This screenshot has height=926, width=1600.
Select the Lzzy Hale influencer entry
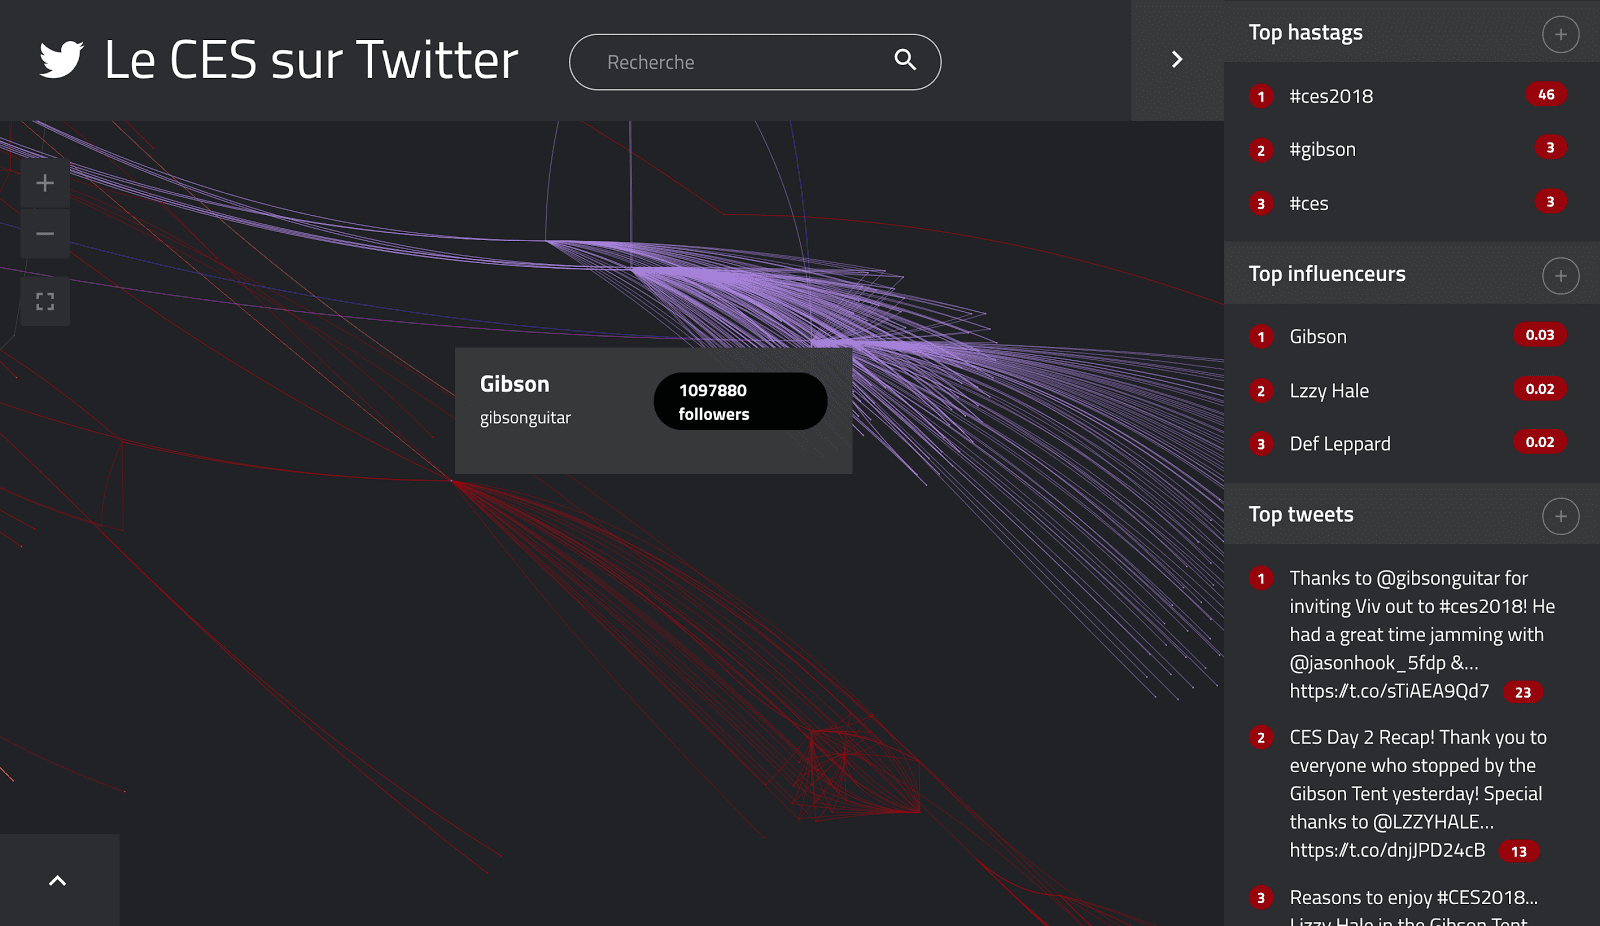pyautogui.click(x=1329, y=391)
